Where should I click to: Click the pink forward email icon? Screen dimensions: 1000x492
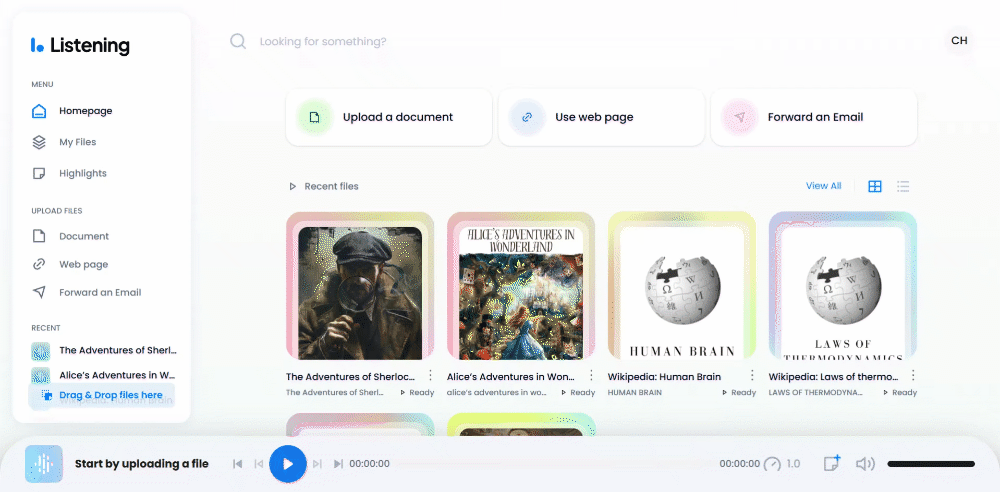(x=739, y=117)
